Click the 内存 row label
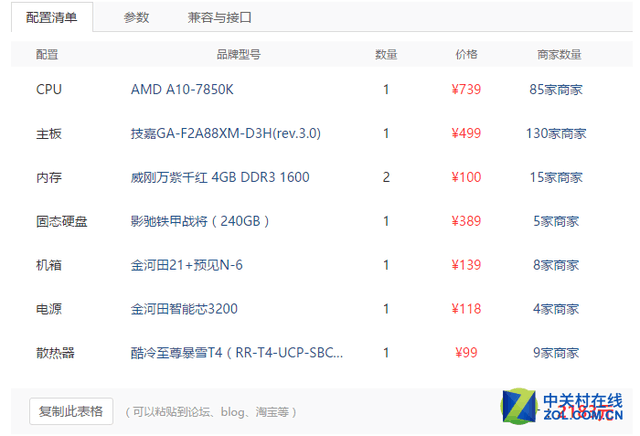Screen dimensions: 640x436 pyautogui.click(x=49, y=178)
